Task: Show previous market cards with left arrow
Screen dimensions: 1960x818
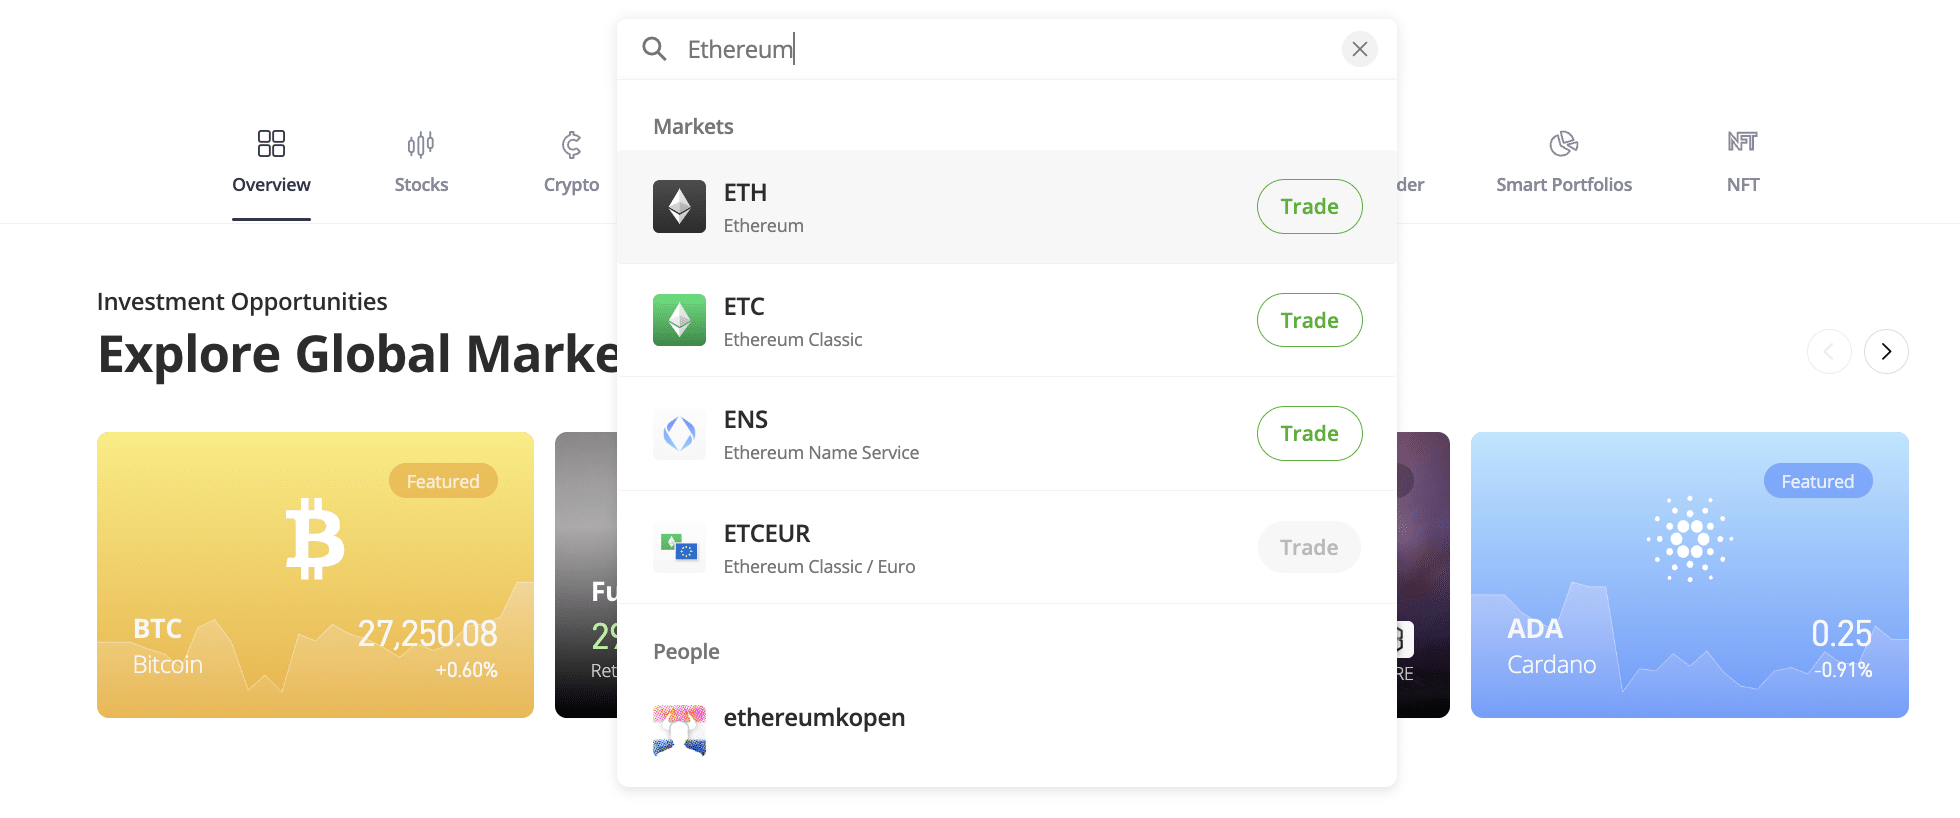Action: click(x=1829, y=351)
